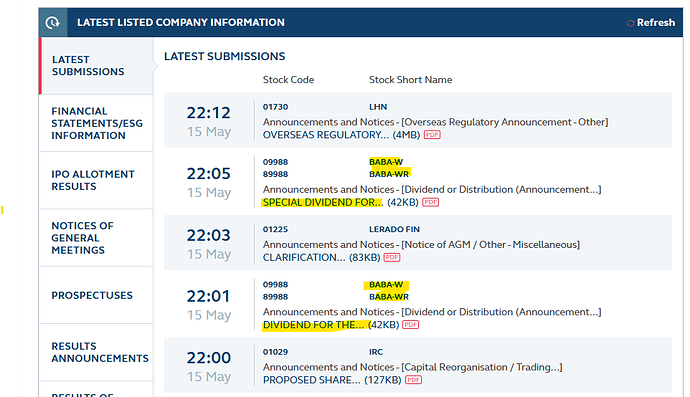Click stock code 01730 in LHN row

point(275,107)
